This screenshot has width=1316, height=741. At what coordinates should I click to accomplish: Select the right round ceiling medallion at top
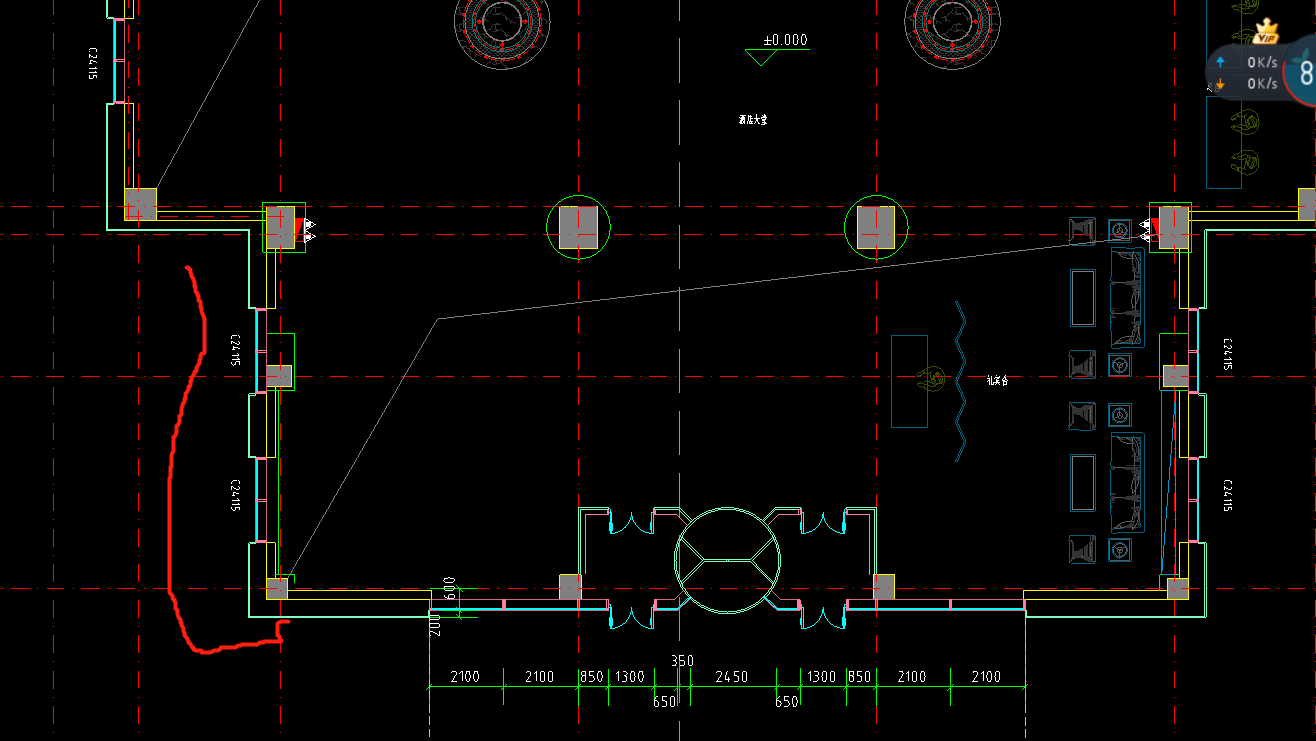(x=953, y=20)
